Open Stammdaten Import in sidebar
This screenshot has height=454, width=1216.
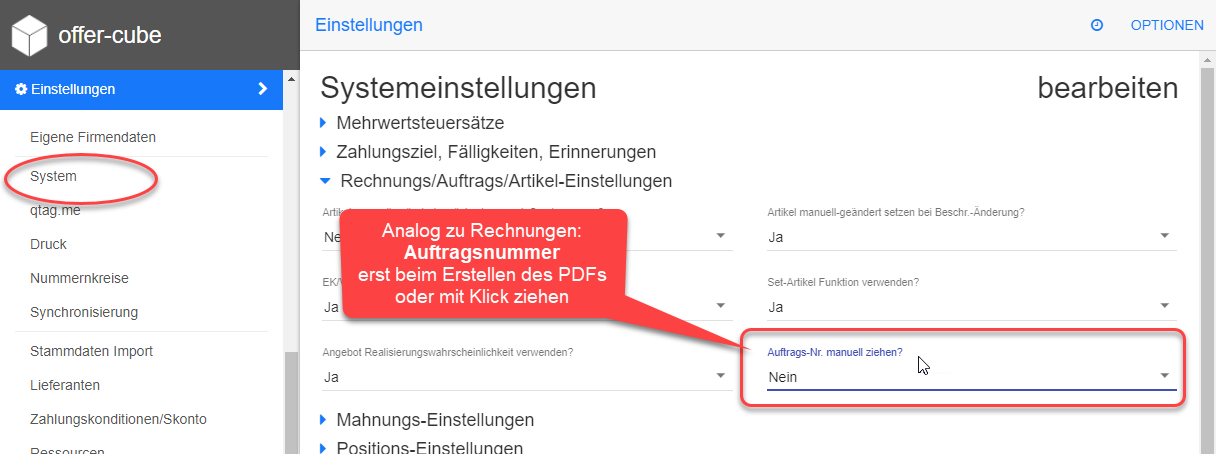tap(91, 351)
